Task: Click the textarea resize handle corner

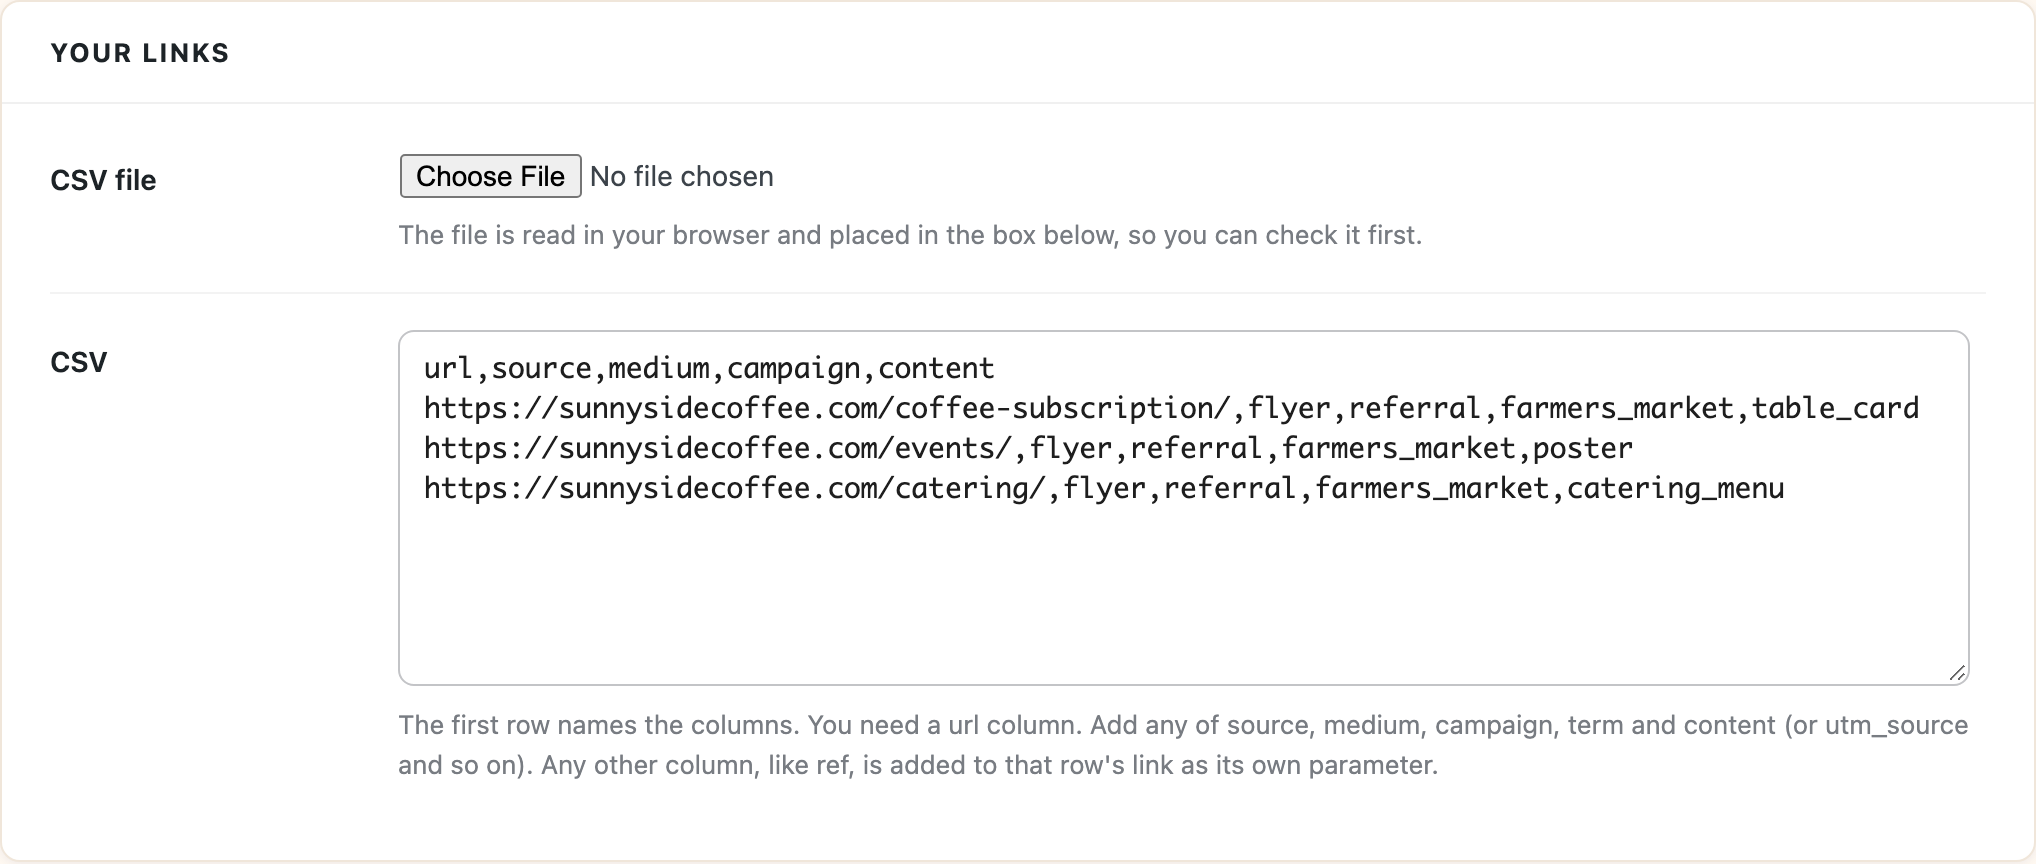Action: click(x=1957, y=673)
